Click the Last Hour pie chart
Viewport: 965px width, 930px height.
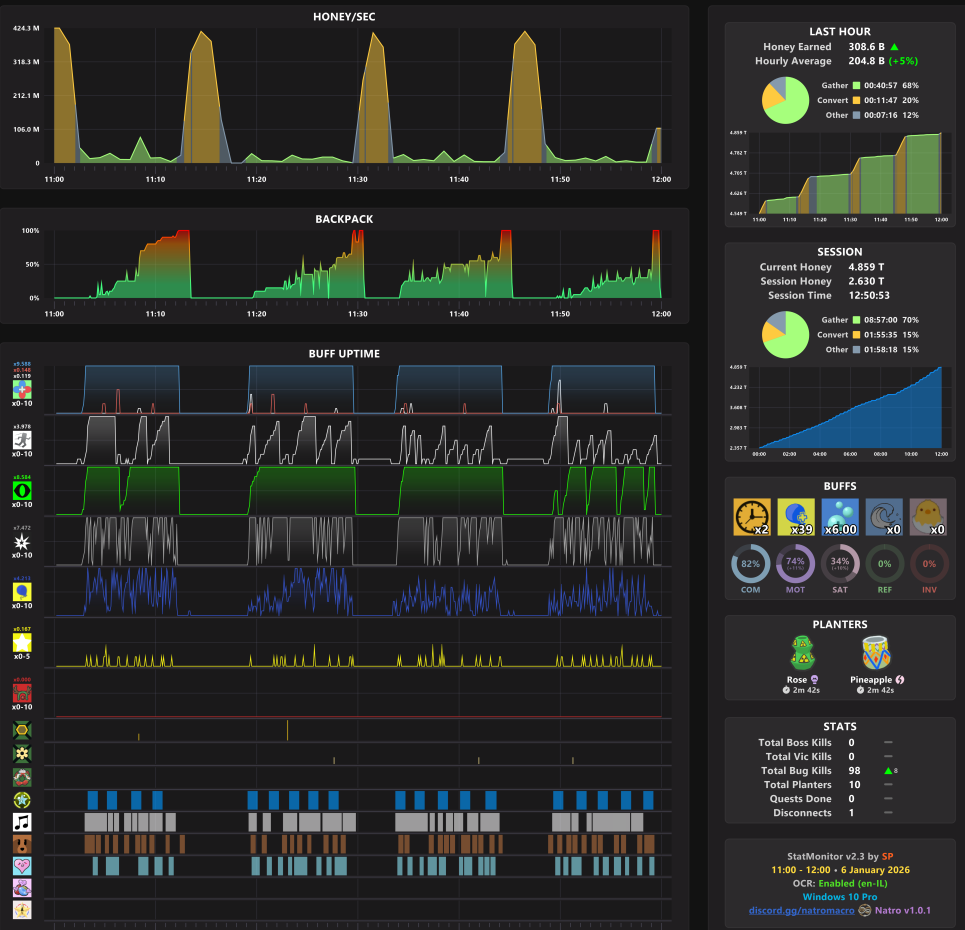pyautogui.click(x=785, y=100)
